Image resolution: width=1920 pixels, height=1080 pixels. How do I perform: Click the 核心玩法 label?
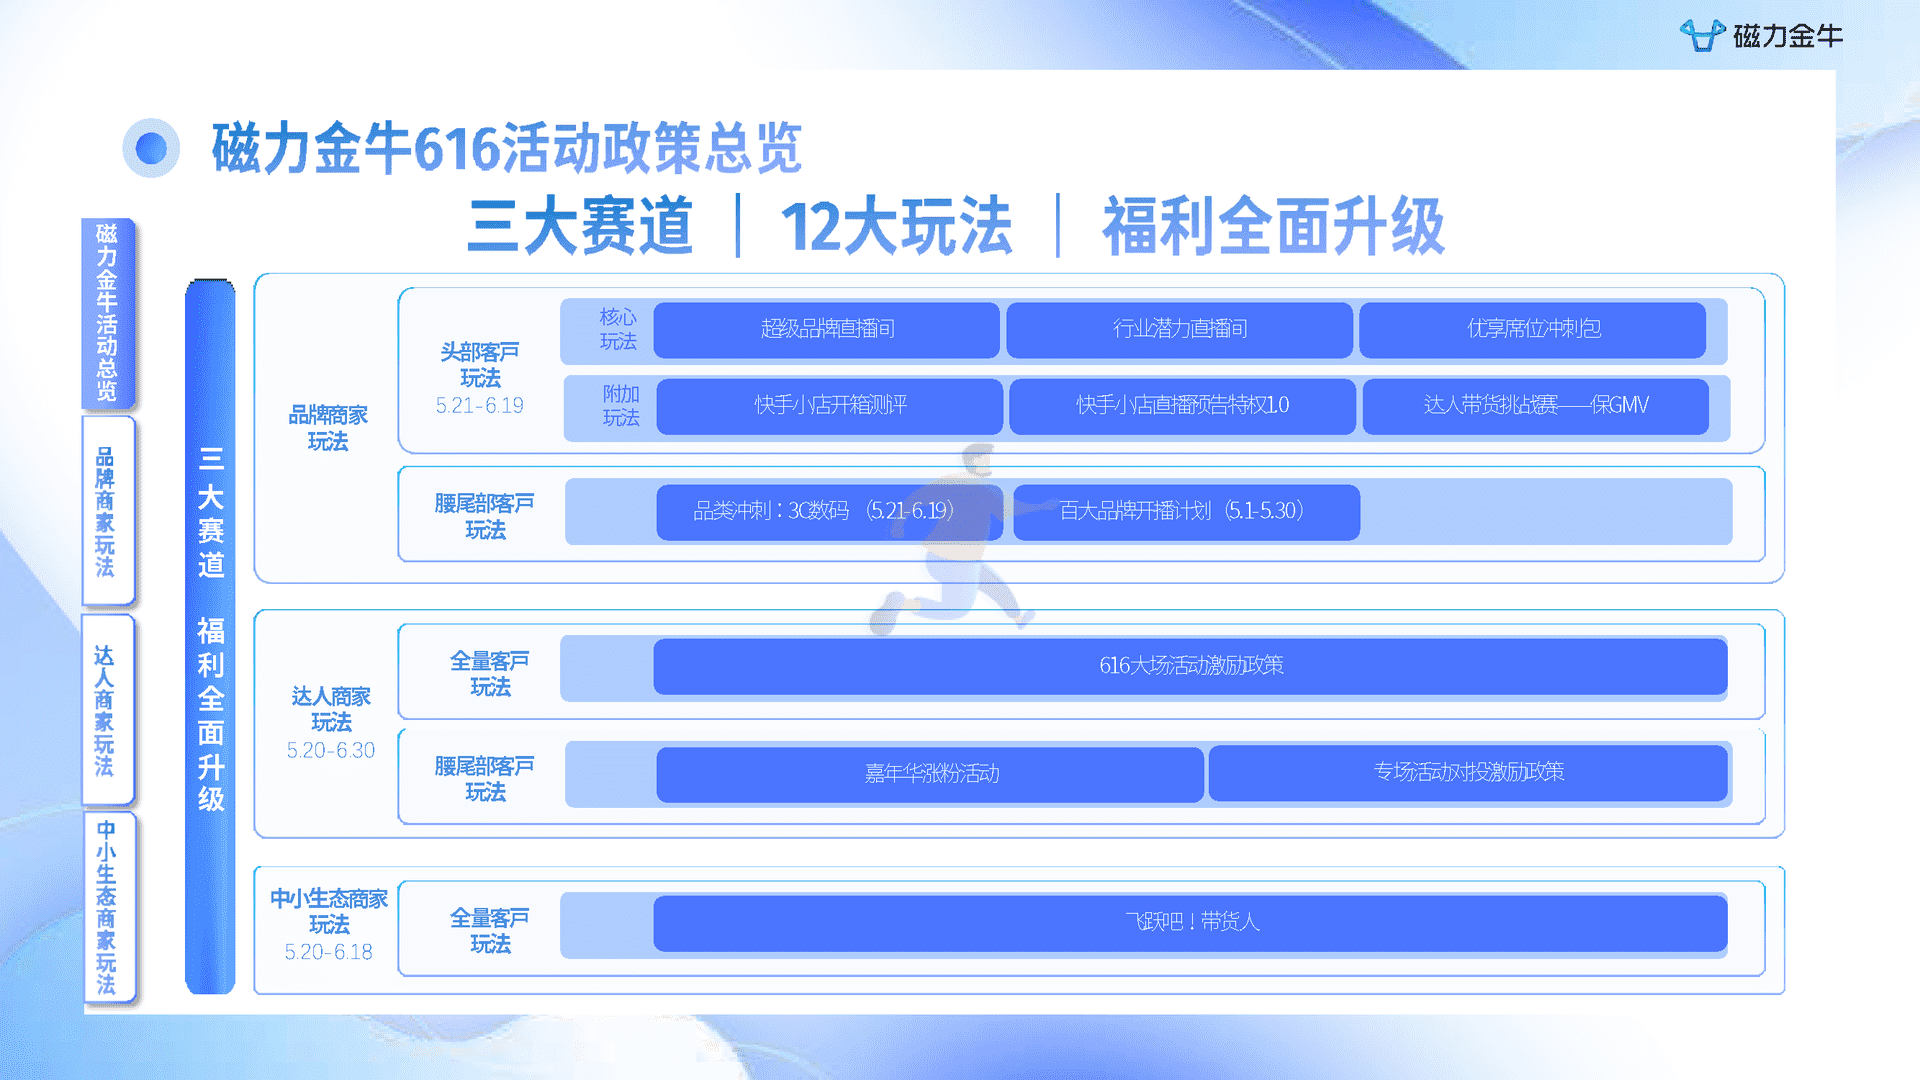click(618, 329)
